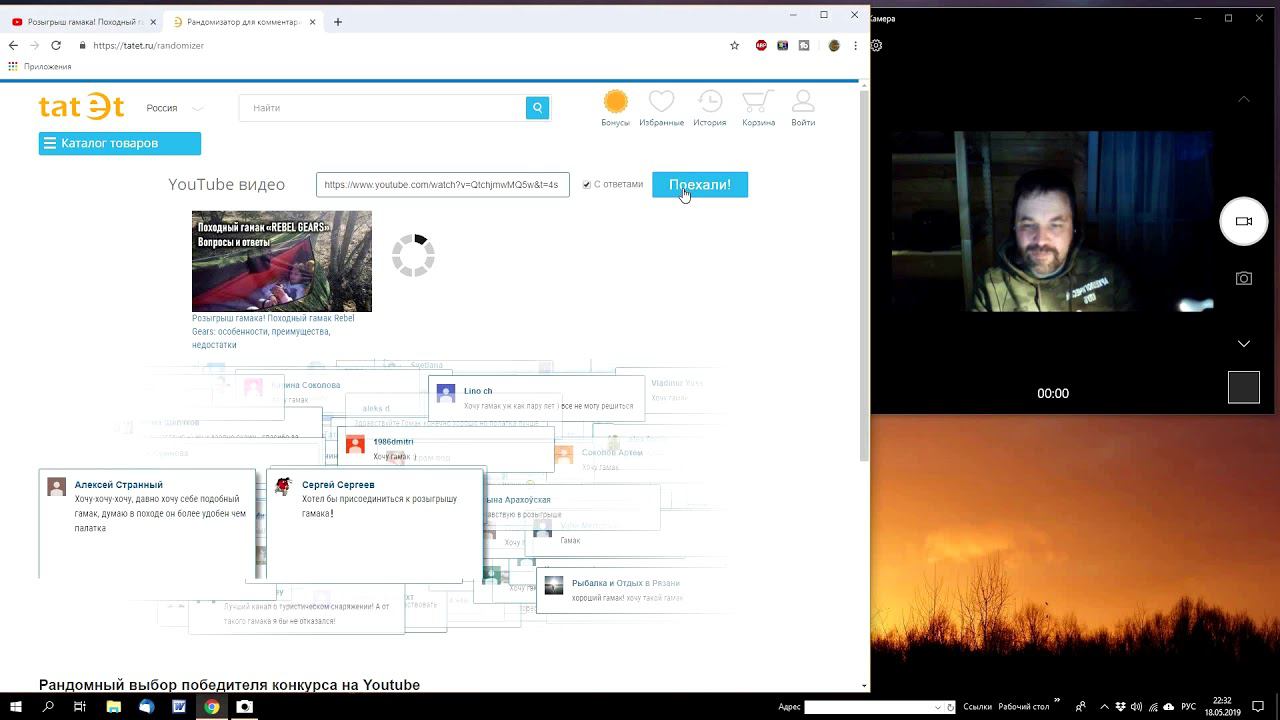
Task: Open Сергей Сергеев commenter name
Action: pos(338,485)
